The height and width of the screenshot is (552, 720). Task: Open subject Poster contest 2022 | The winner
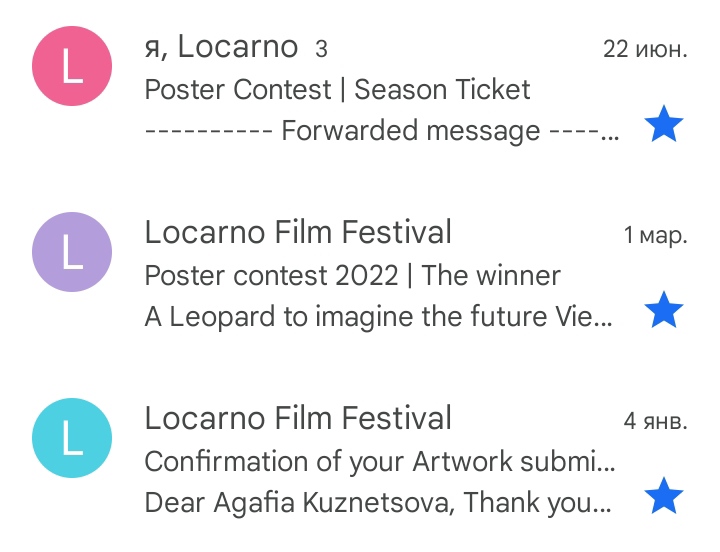pos(353,276)
